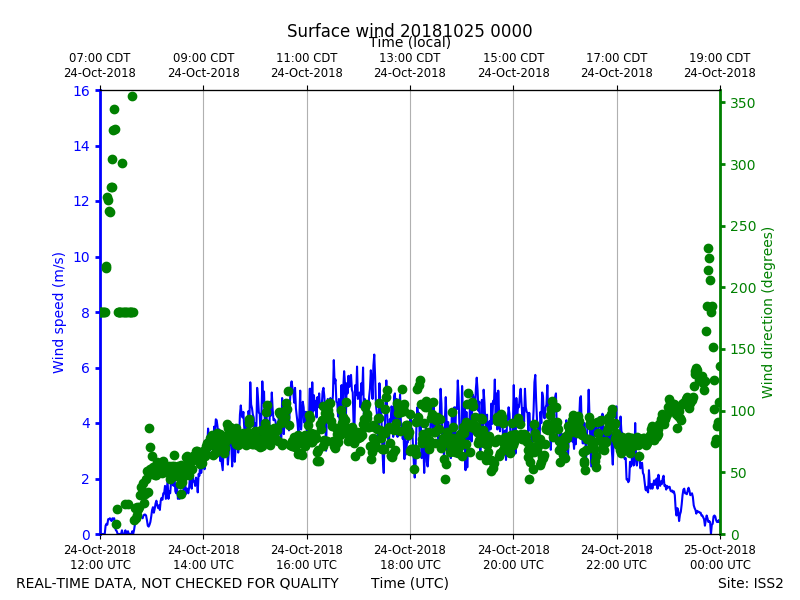Click the 'Time (UTC)' bottom axis label
Viewport: 800px width, 600px height.
coord(410,583)
